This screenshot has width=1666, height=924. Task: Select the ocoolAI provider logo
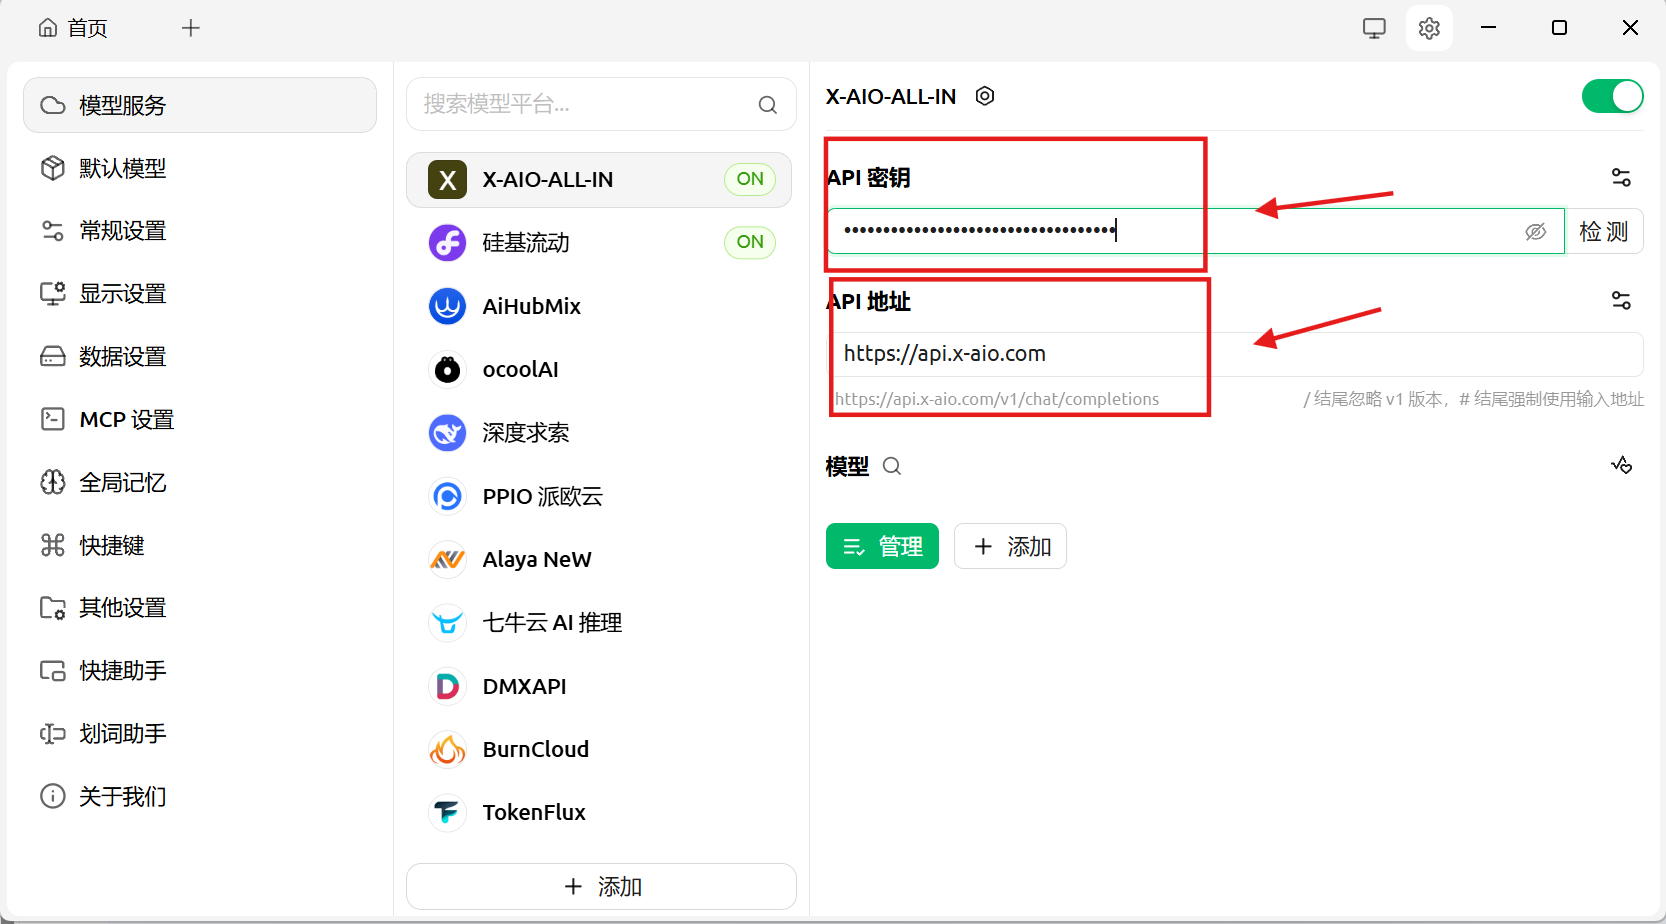pos(447,370)
